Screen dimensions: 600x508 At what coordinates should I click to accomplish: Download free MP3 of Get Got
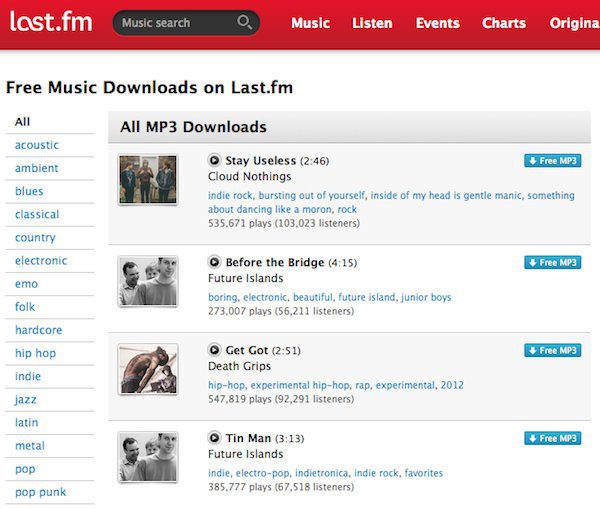553,350
